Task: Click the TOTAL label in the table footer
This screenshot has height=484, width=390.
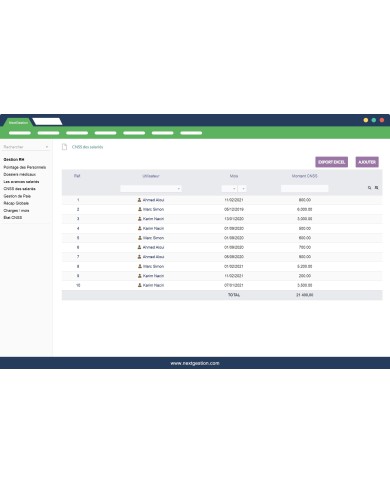Action: coord(234,295)
